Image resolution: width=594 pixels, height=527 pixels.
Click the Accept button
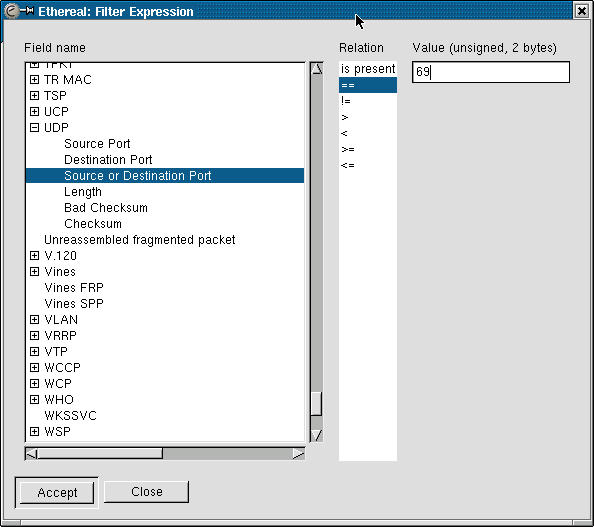57,493
